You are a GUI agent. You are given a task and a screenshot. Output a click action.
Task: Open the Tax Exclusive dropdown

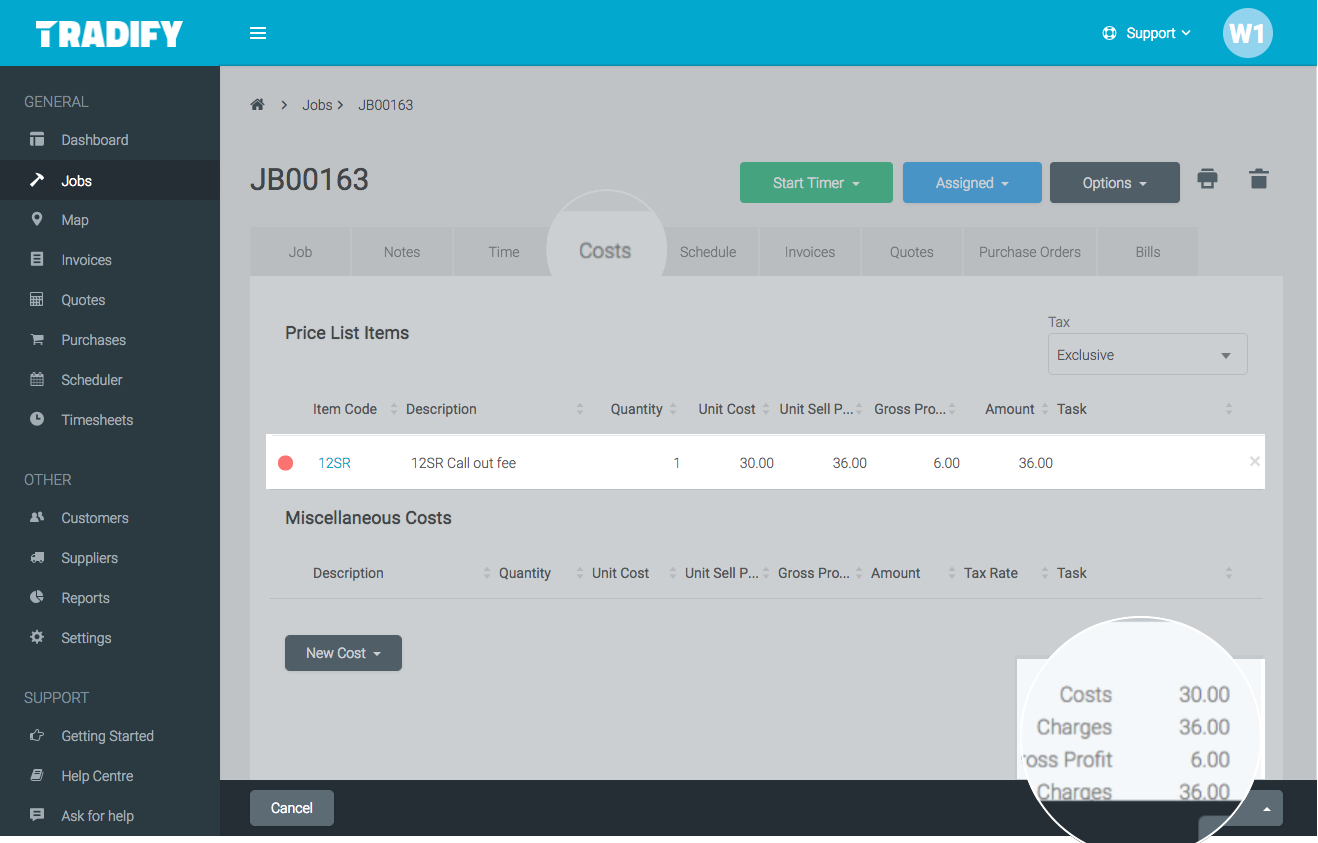click(1147, 354)
